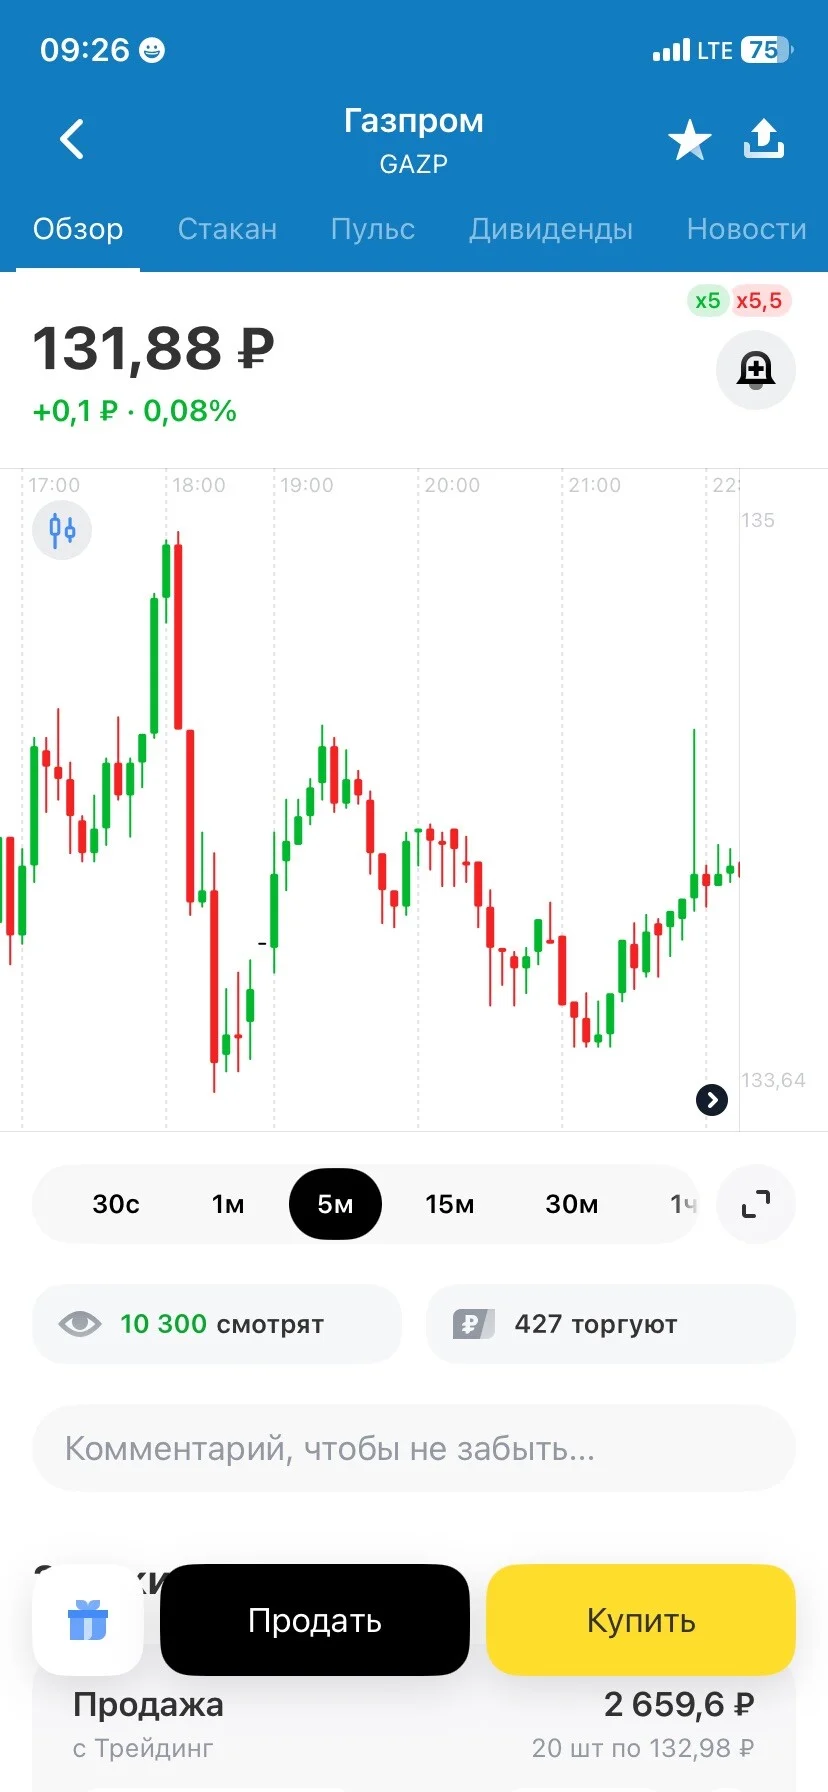The height and width of the screenshot is (1792, 828).
Task: Tap the x5 long leverage badge
Action: pyautogui.click(x=707, y=301)
